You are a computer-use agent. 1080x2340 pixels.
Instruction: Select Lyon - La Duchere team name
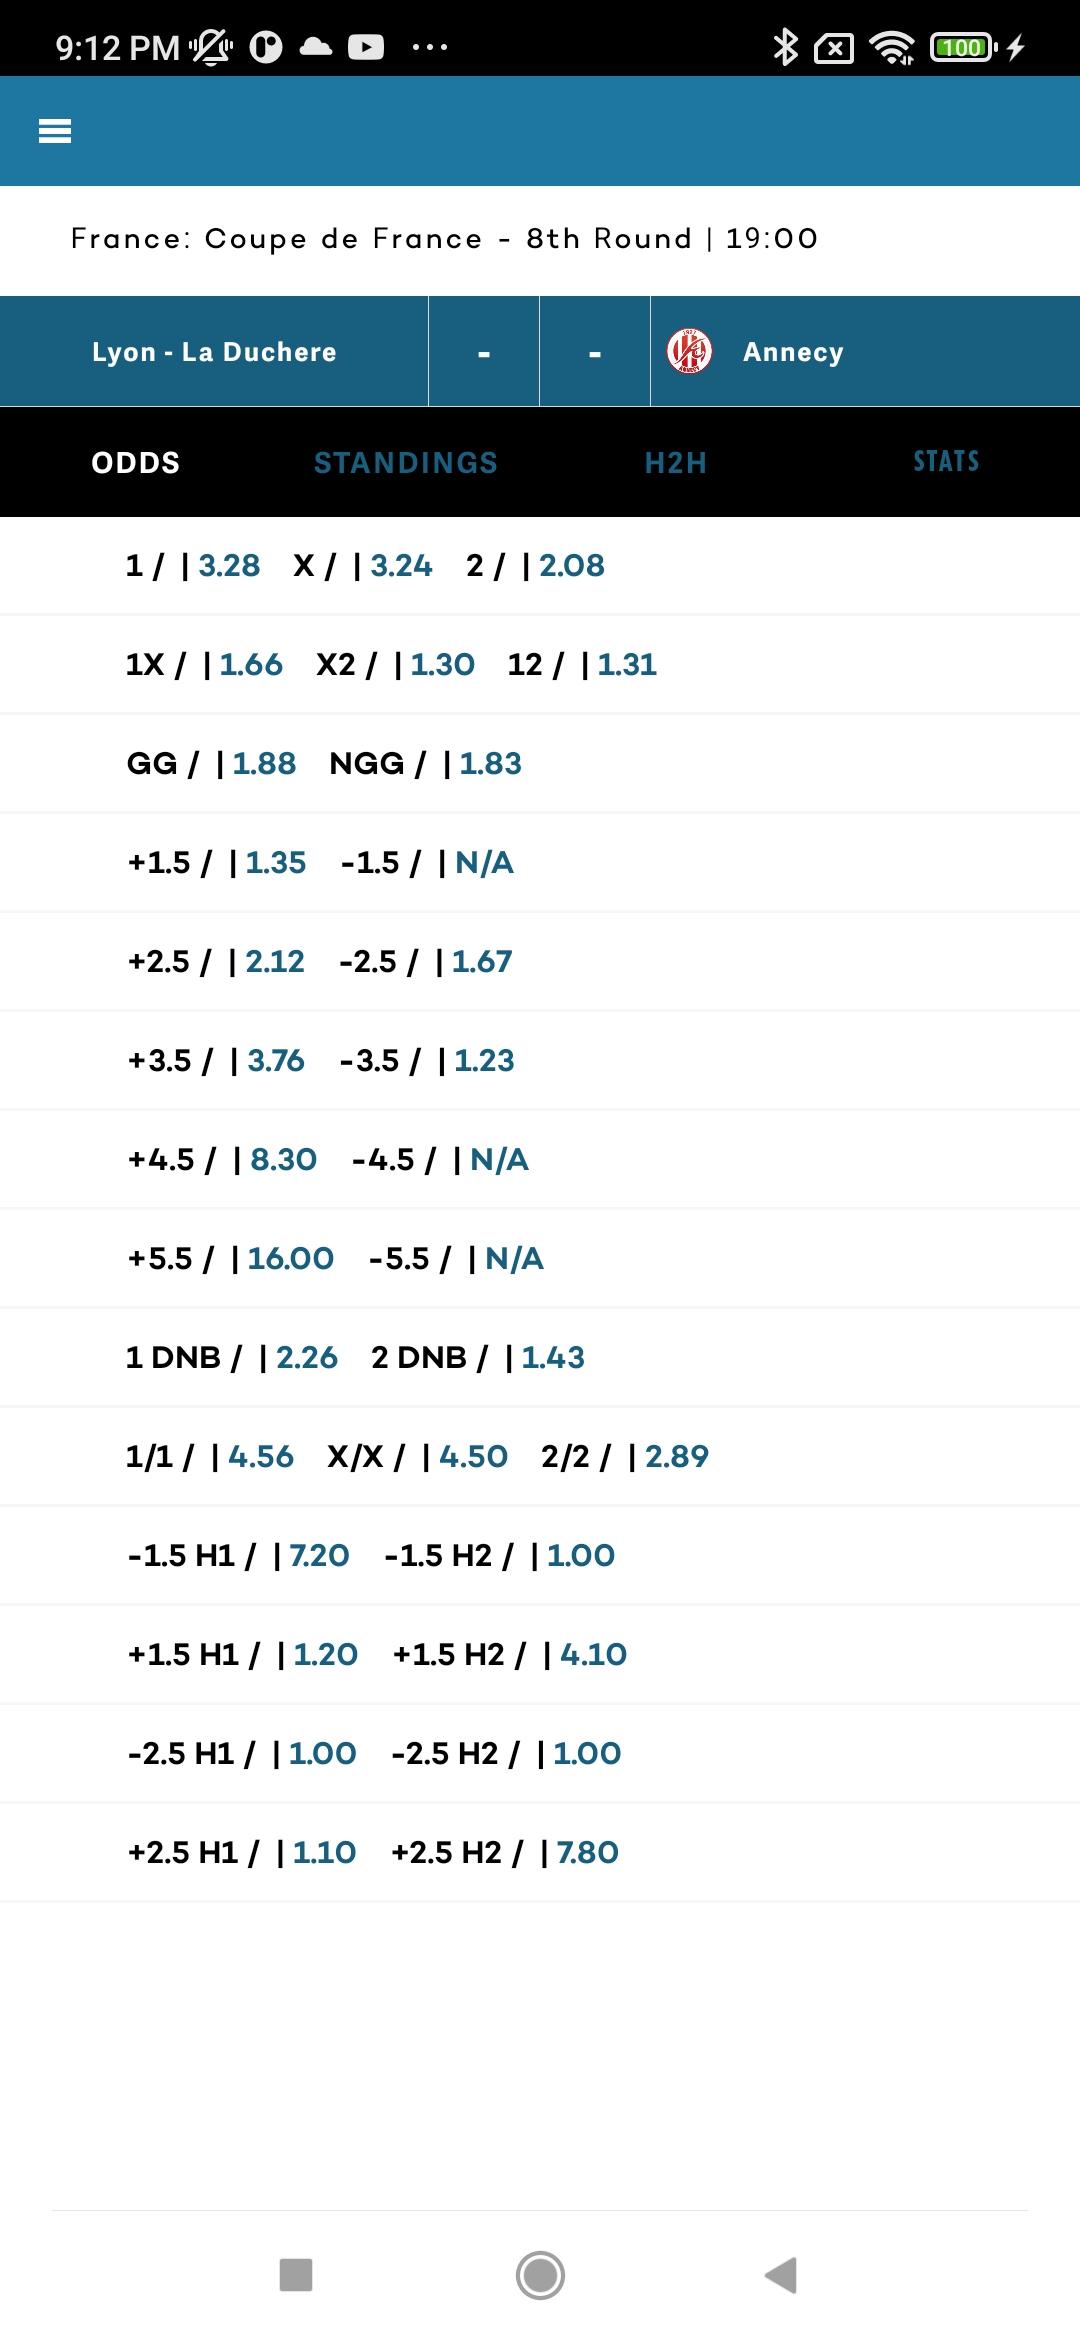214,352
